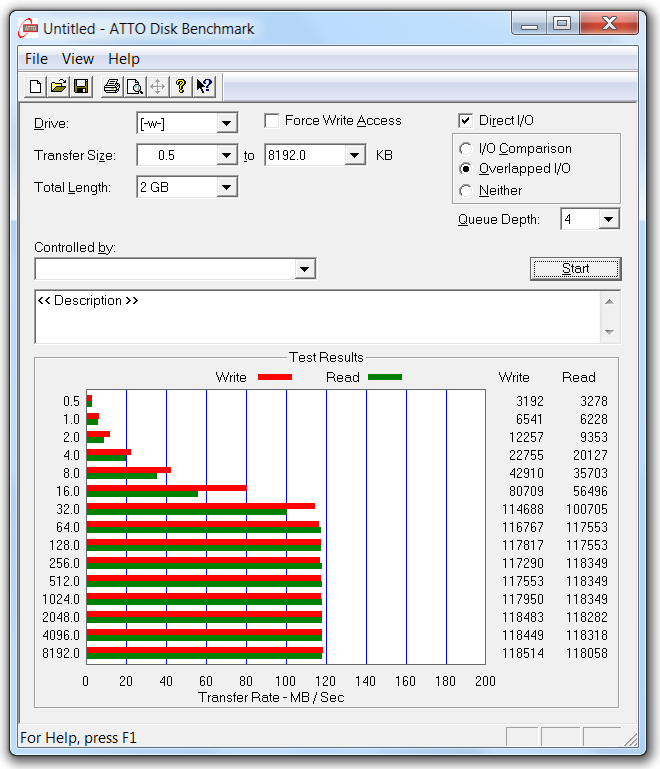Click the Print toolbar icon
This screenshot has width=660, height=769.
(112, 86)
